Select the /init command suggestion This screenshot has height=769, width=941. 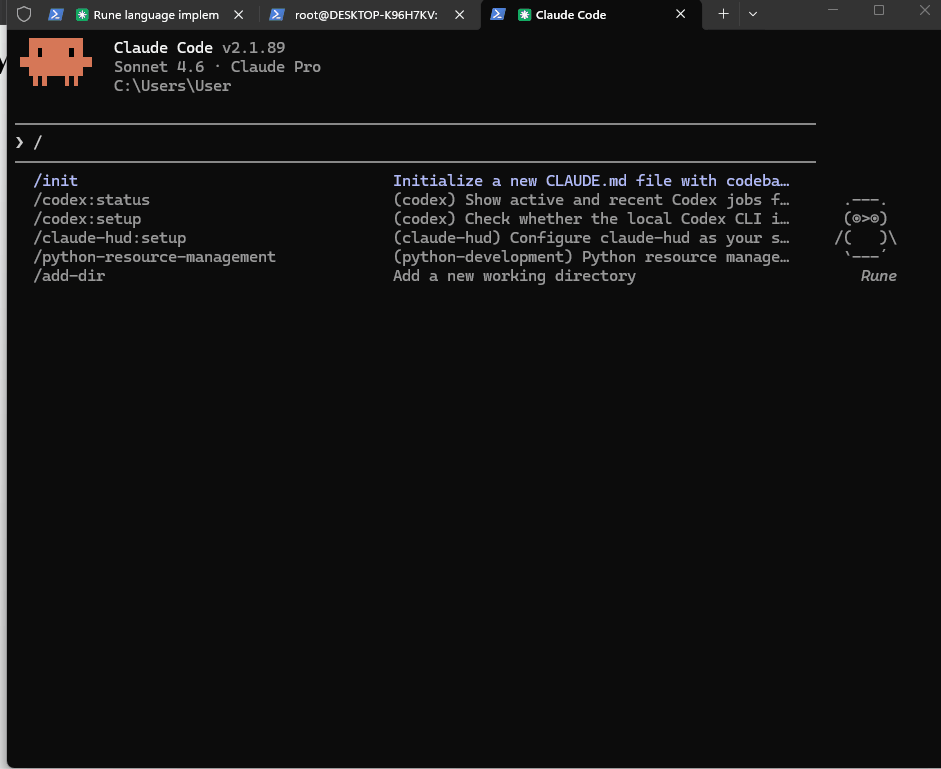pos(56,181)
